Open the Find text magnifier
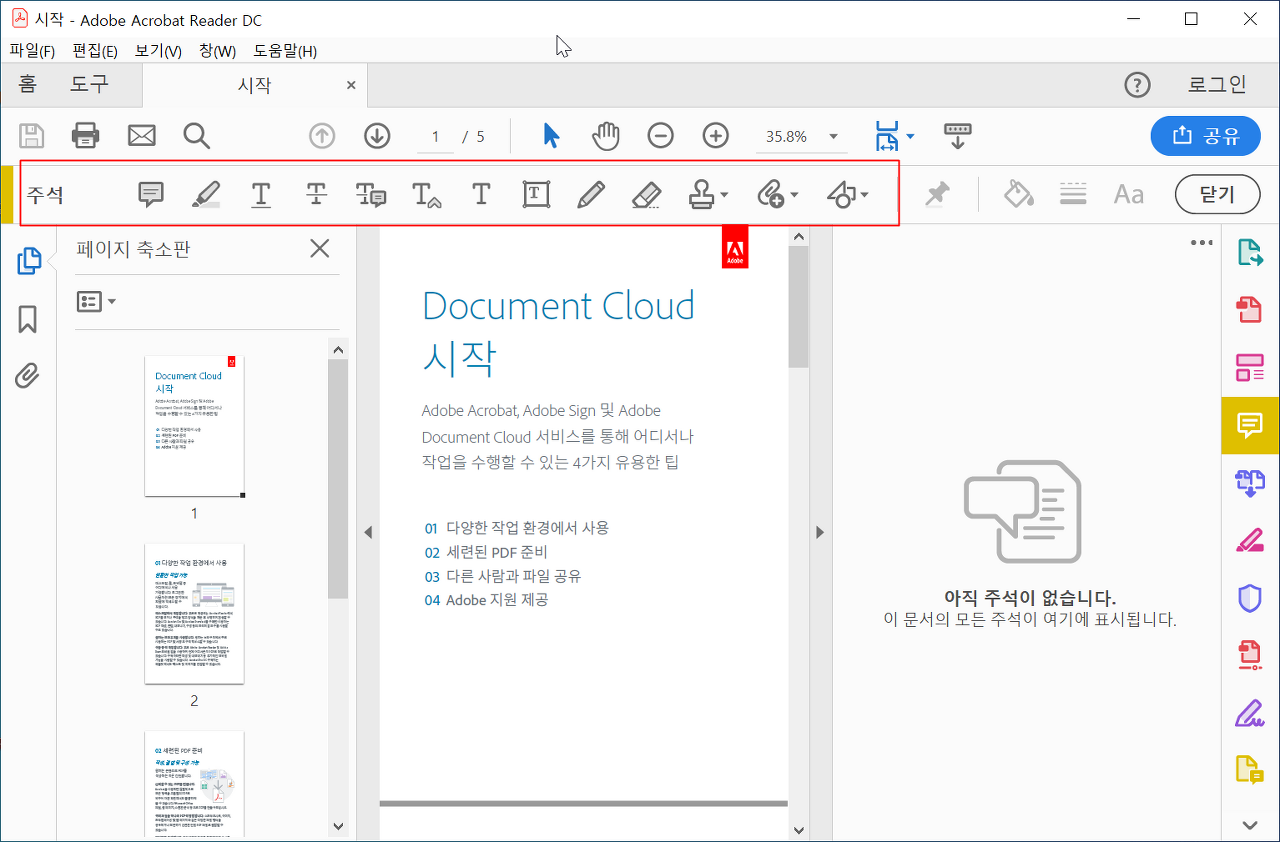This screenshot has height=842, width=1280. click(197, 136)
